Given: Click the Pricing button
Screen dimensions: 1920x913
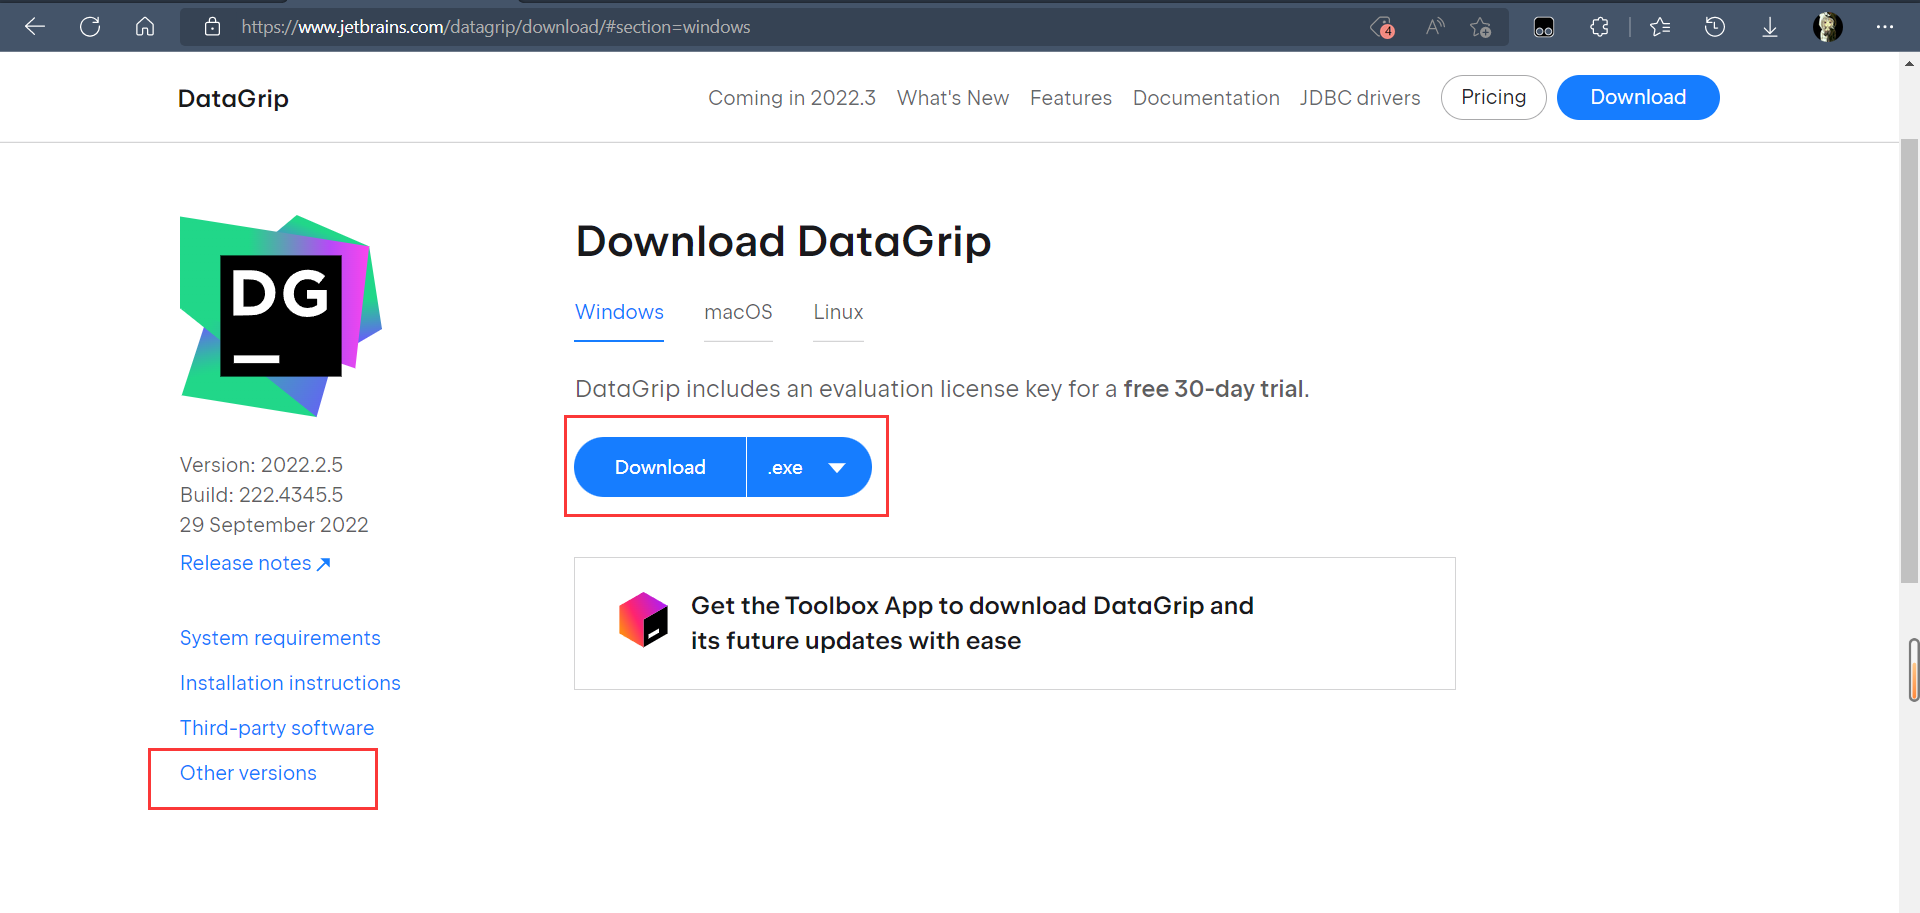Looking at the screenshot, I should [x=1494, y=97].
